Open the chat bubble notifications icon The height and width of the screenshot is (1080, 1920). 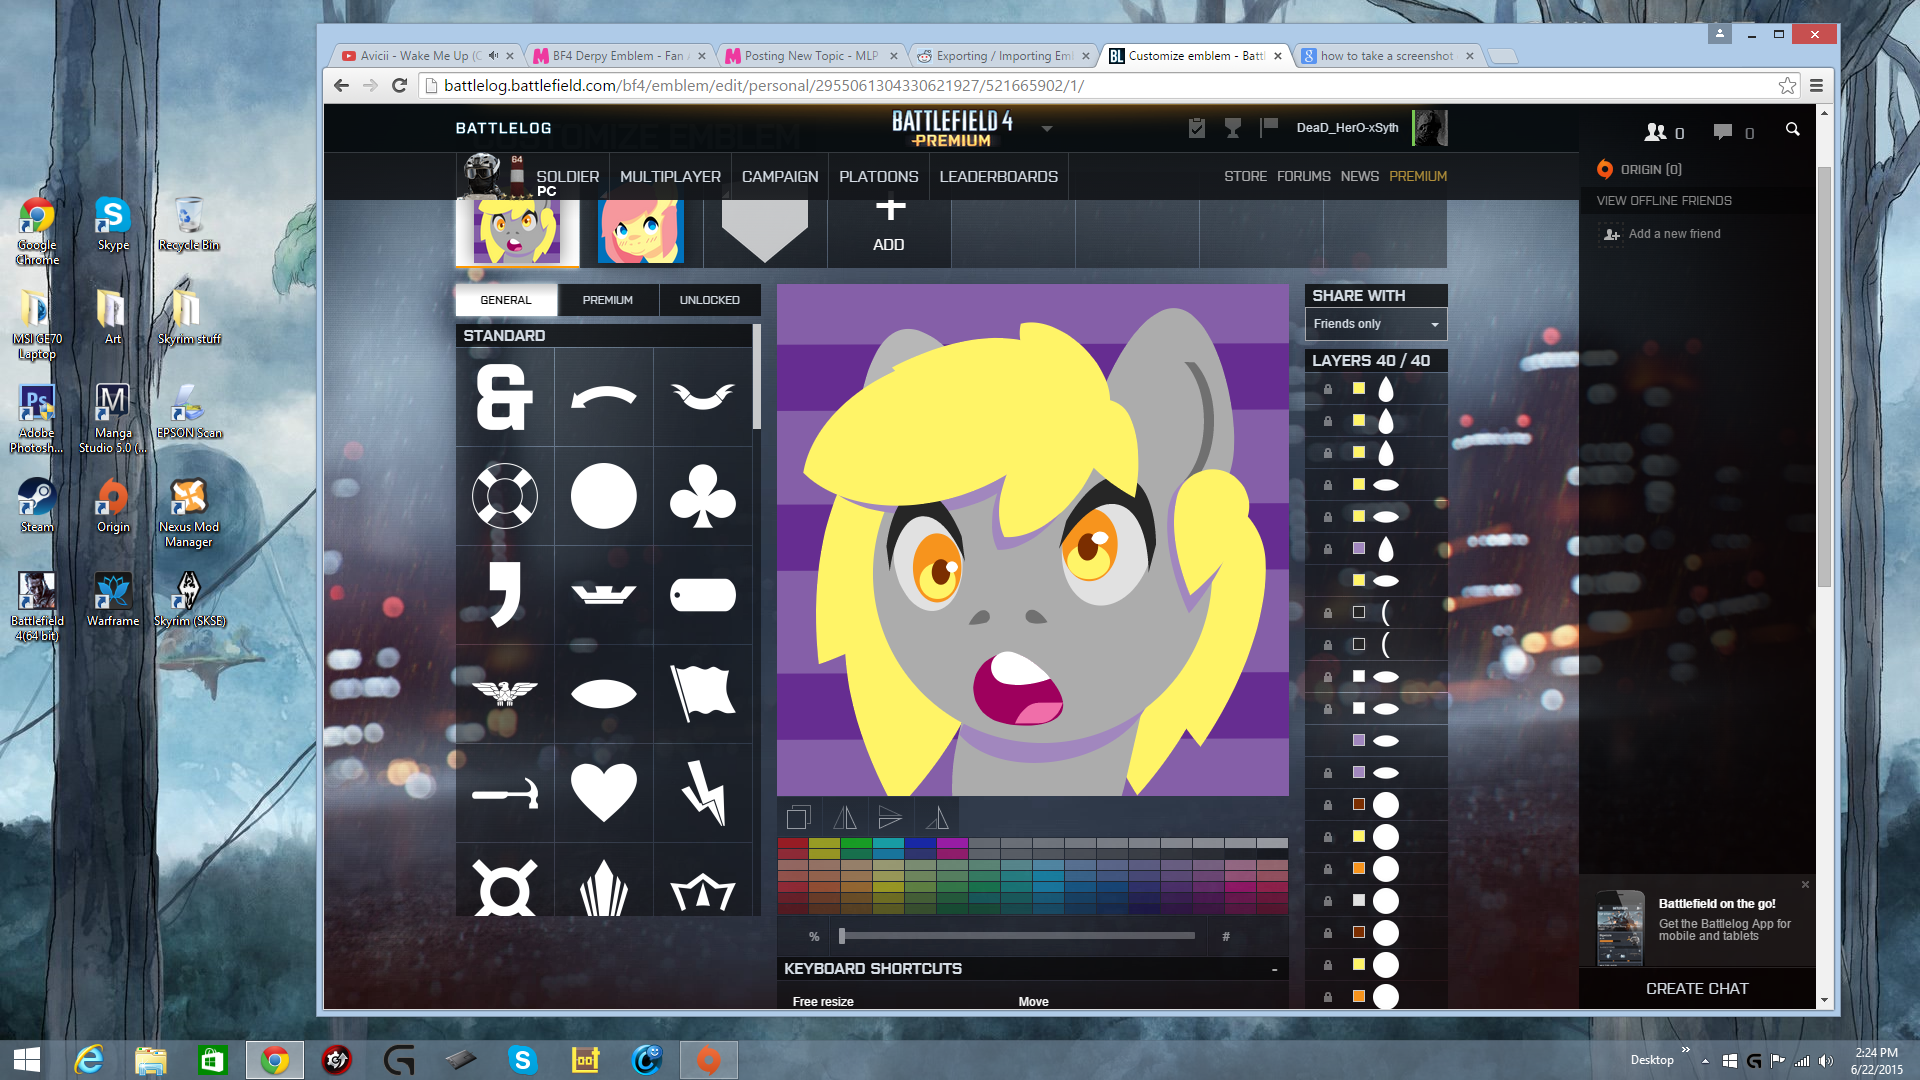(1722, 132)
